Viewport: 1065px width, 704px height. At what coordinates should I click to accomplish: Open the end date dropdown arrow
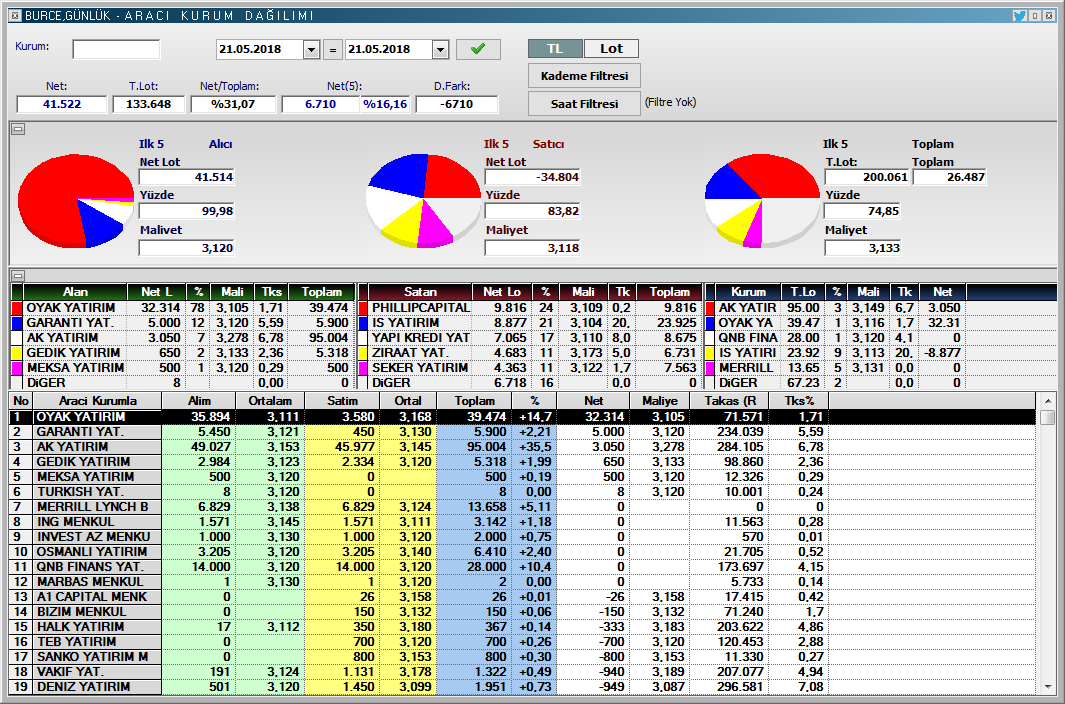tap(440, 50)
